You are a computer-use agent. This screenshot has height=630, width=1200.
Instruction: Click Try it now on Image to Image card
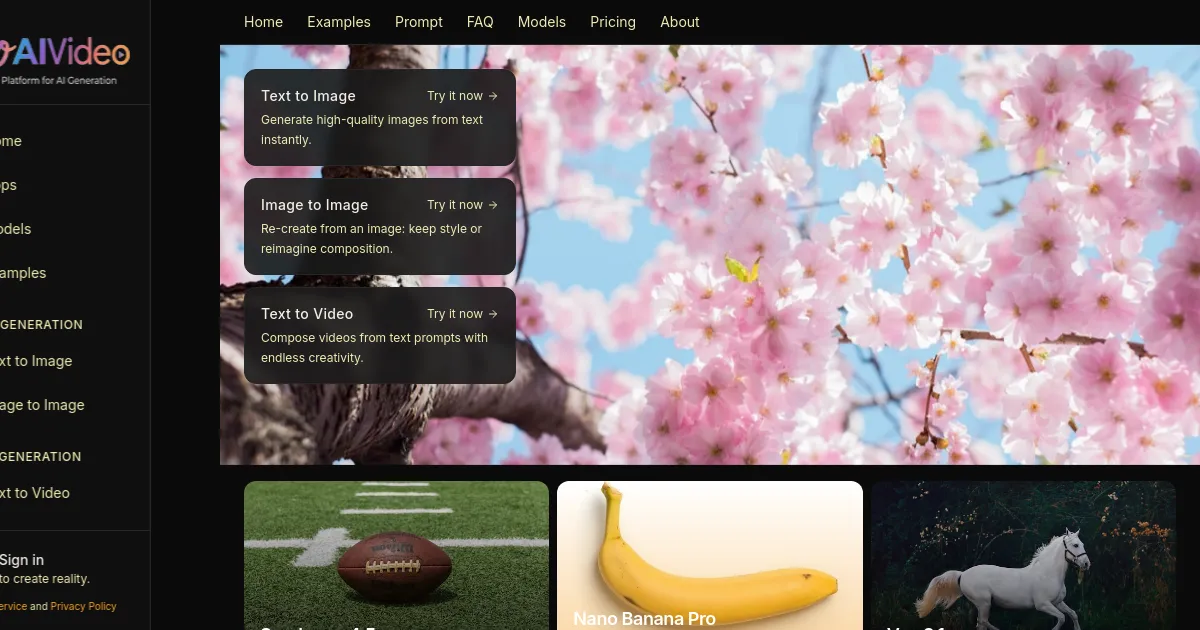click(x=461, y=204)
